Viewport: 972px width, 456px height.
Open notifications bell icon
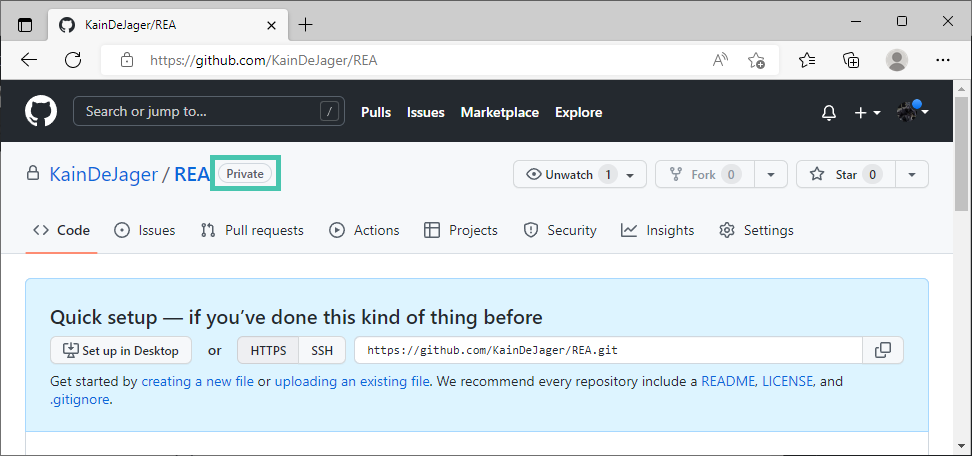point(829,113)
